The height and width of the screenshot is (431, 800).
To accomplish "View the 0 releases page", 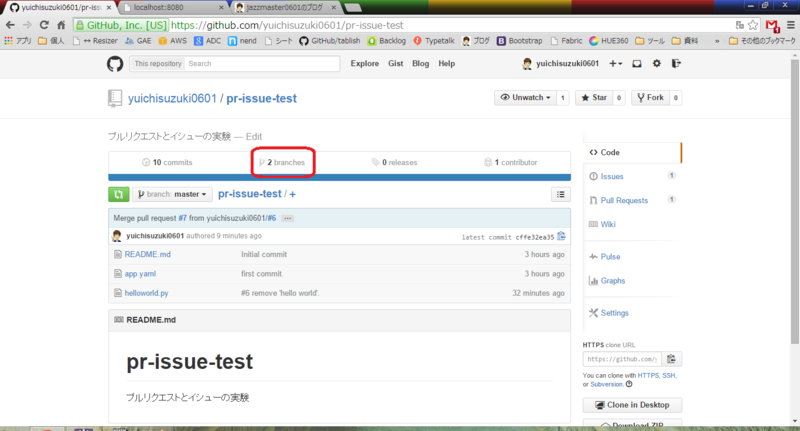I will point(394,162).
